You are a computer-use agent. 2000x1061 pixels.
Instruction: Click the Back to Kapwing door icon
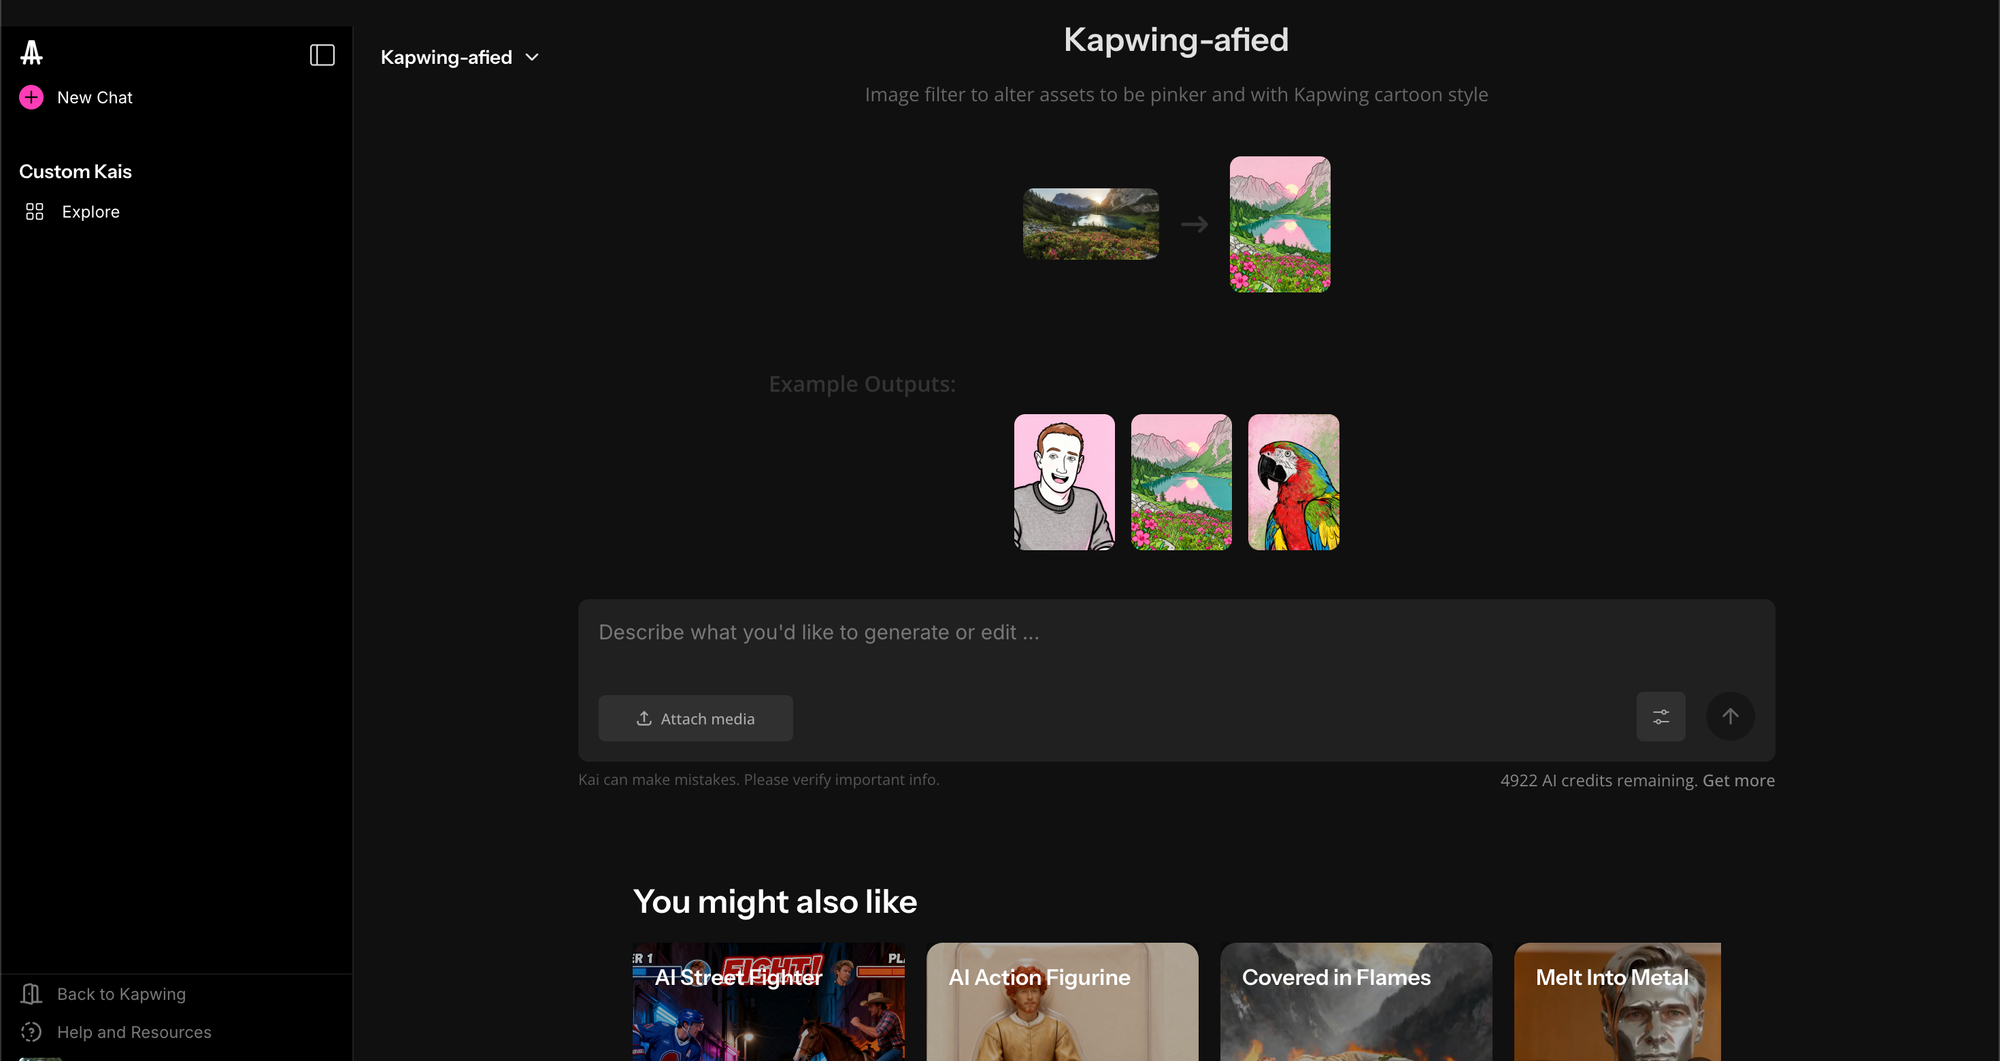31,994
